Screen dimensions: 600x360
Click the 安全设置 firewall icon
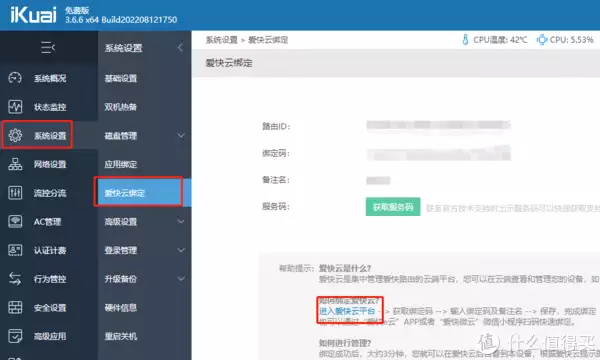click(15, 307)
